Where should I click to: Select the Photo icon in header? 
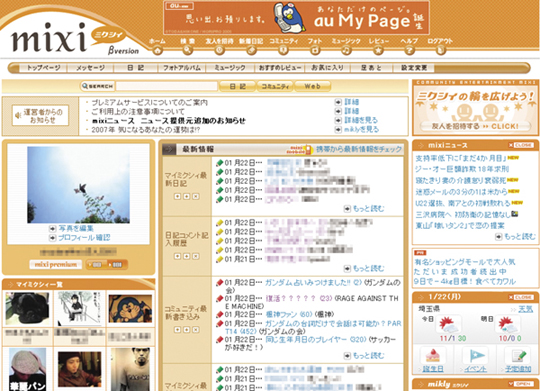tap(315, 50)
